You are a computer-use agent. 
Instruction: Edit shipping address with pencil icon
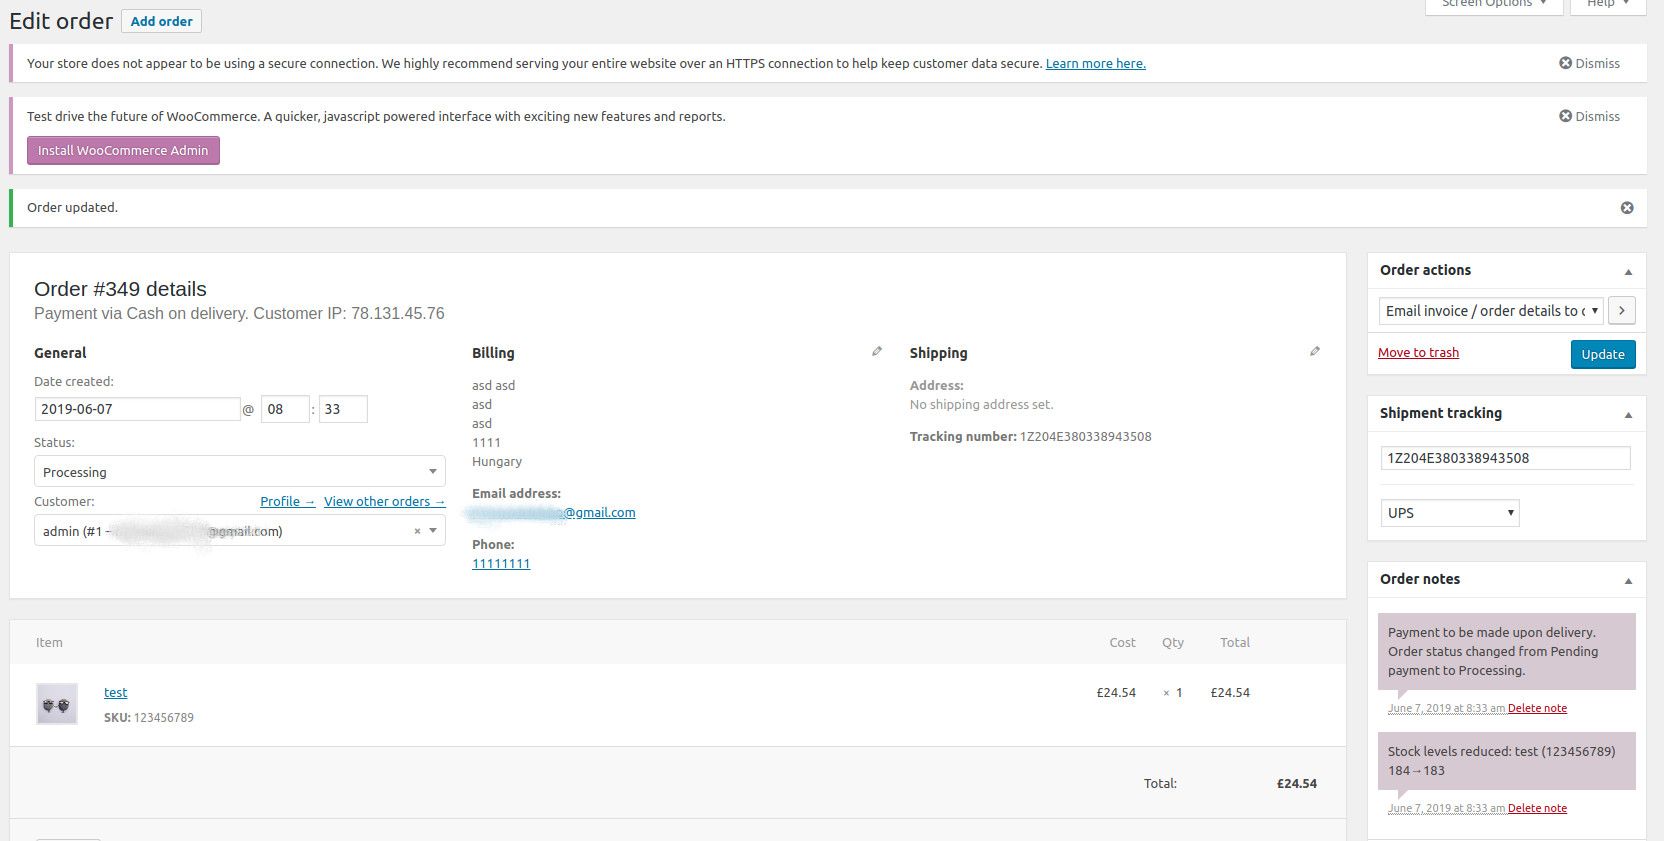(1315, 351)
